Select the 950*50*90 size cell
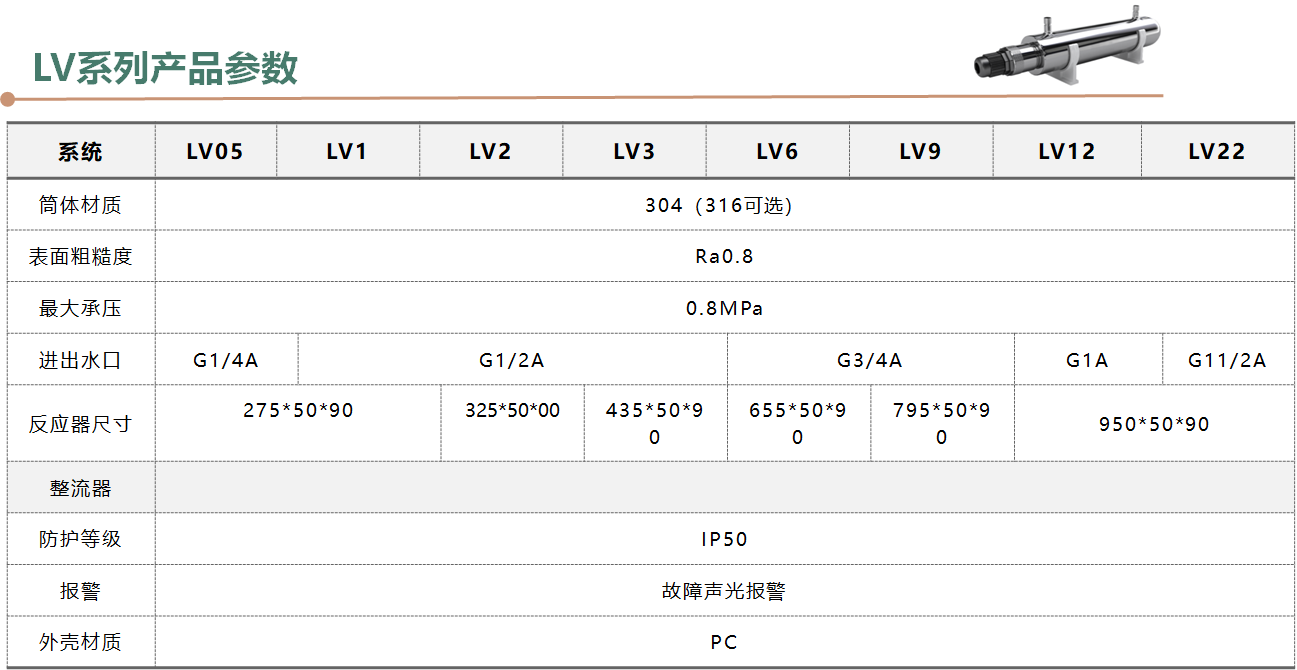 1154,424
